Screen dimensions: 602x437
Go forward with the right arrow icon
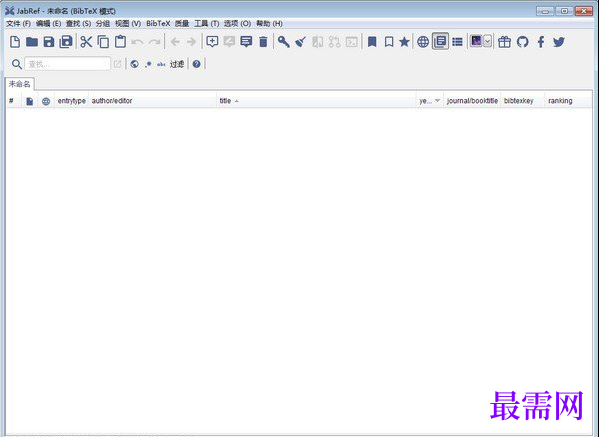191,42
